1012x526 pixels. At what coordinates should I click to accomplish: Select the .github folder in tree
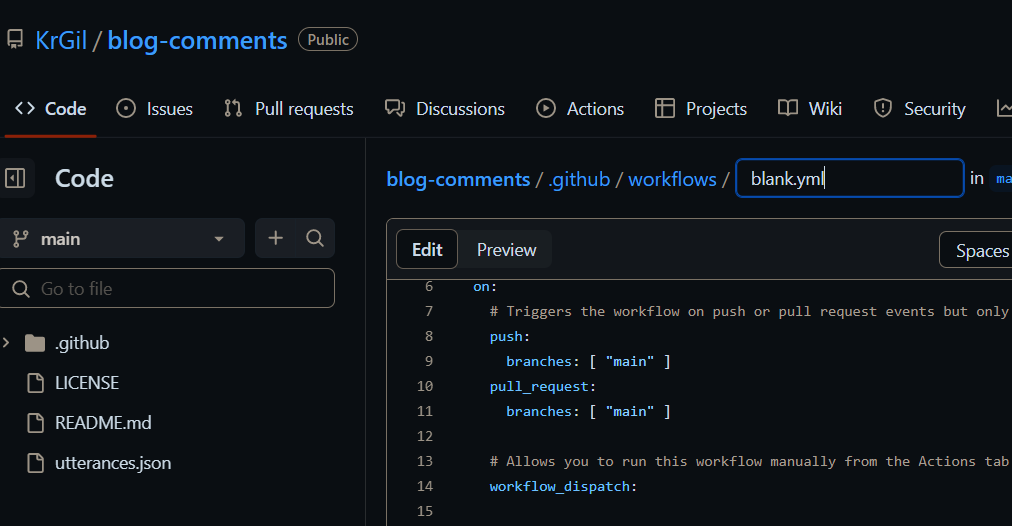click(x=82, y=343)
